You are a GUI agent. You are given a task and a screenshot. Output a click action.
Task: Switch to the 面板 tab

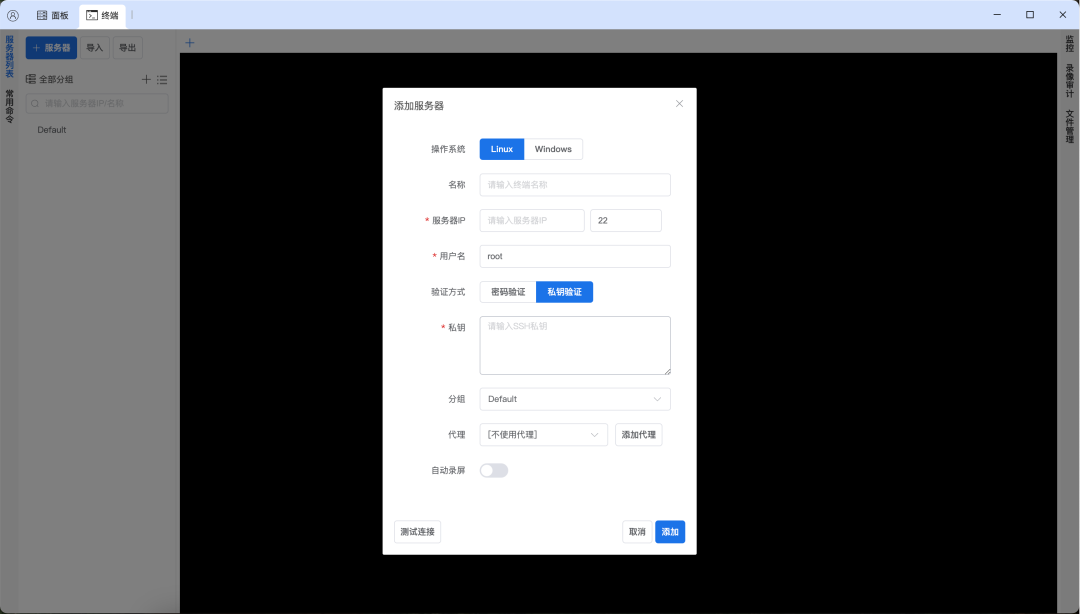52,15
